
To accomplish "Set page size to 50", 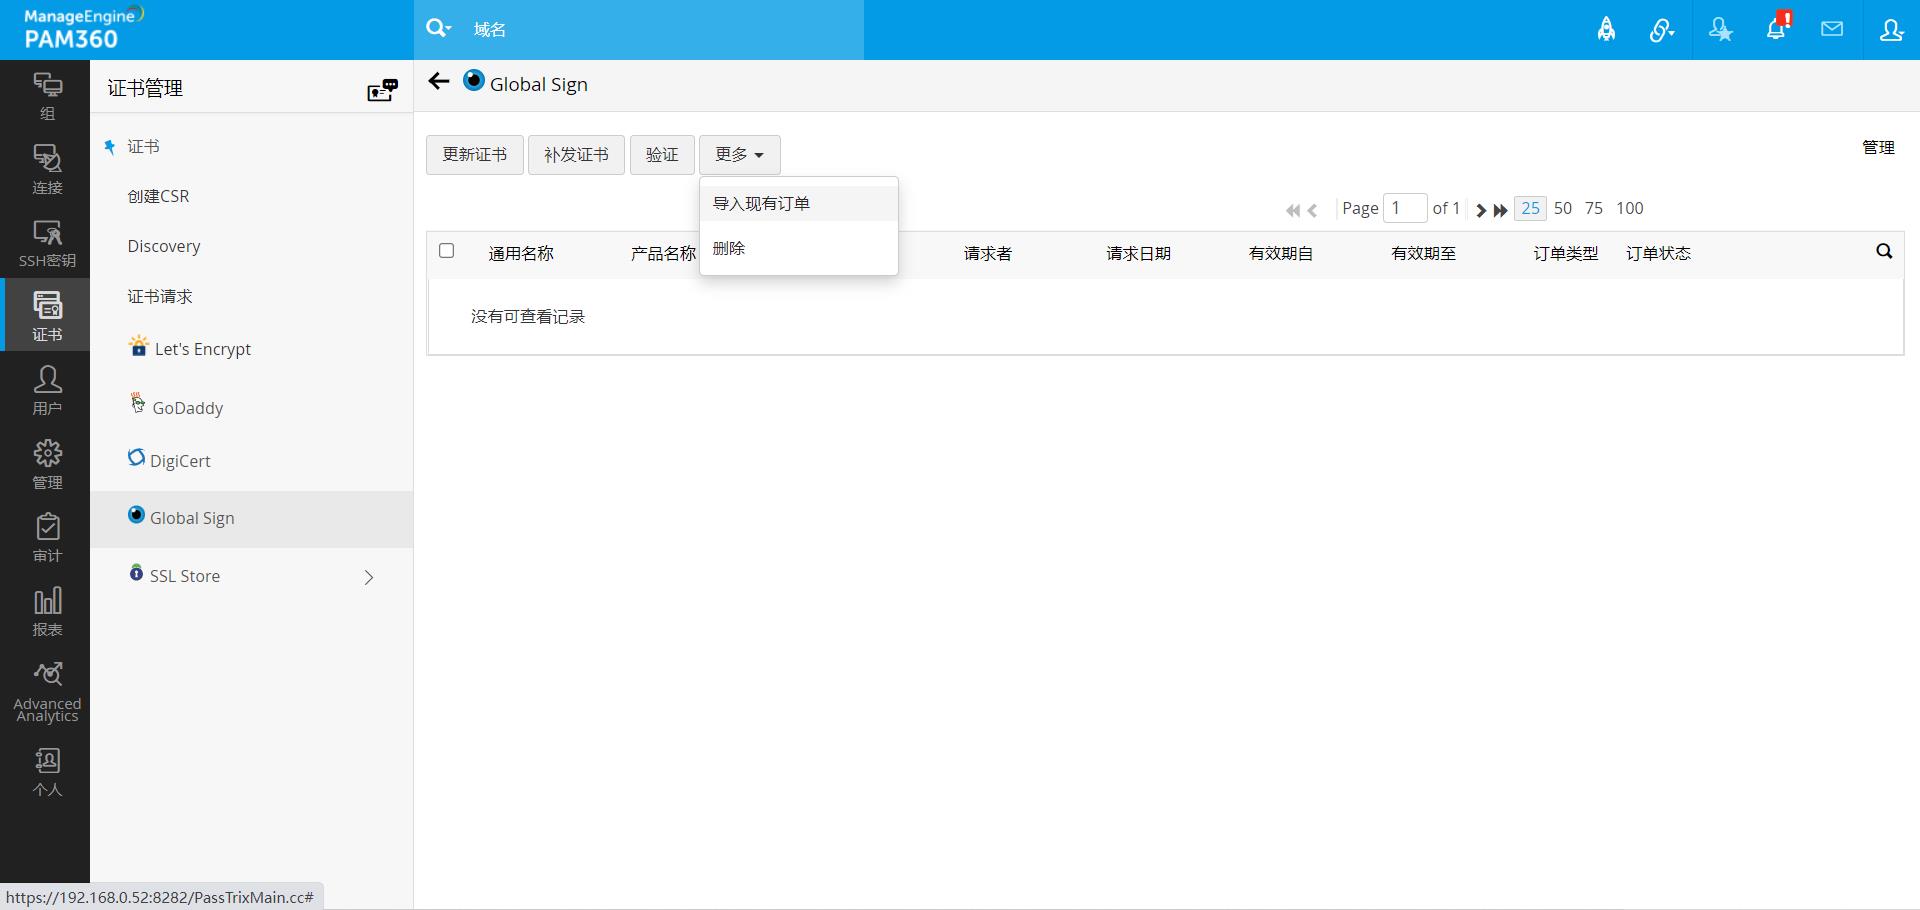I will [x=1563, y=208].
